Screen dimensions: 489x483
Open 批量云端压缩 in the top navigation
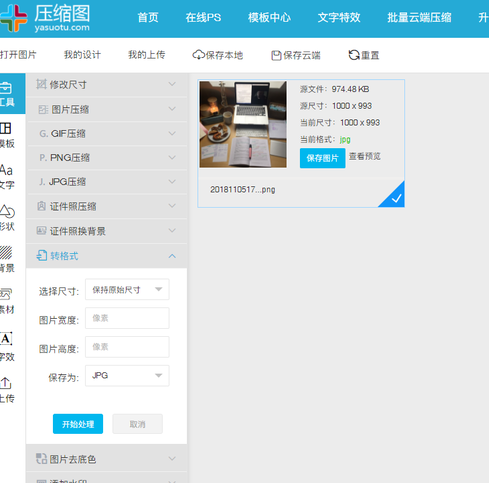419,17
